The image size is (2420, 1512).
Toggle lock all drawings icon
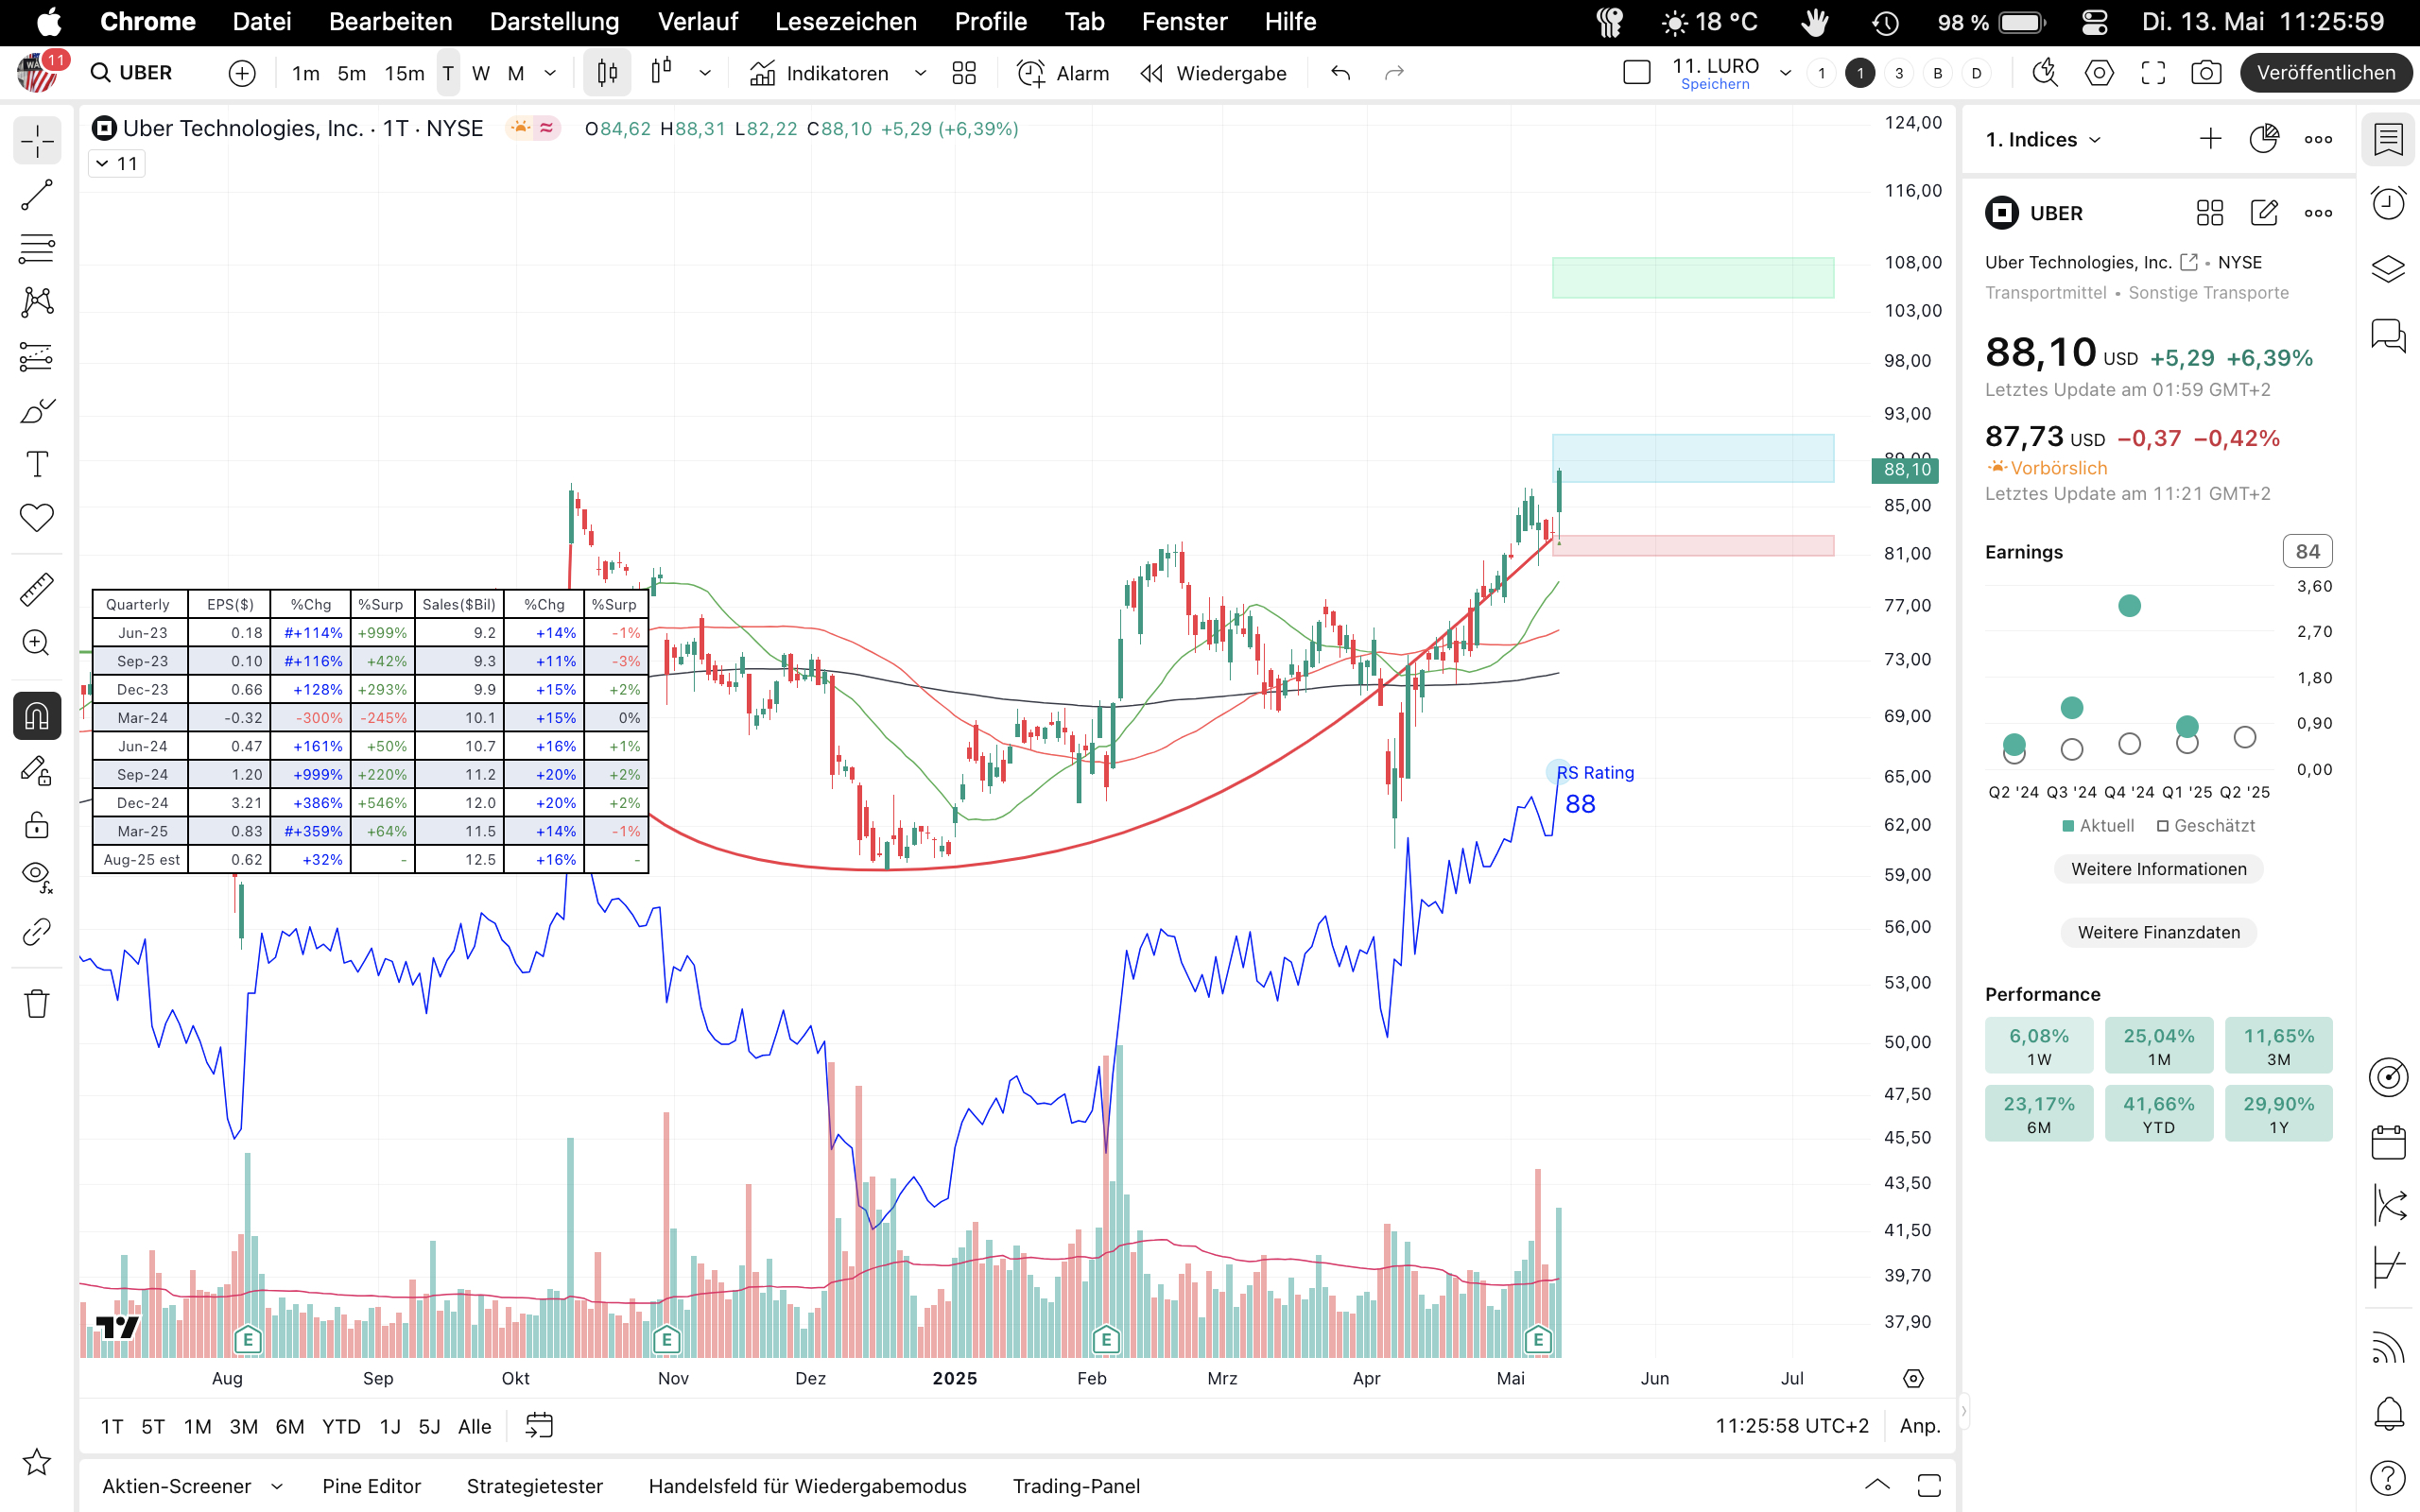[x=37, y=825]
